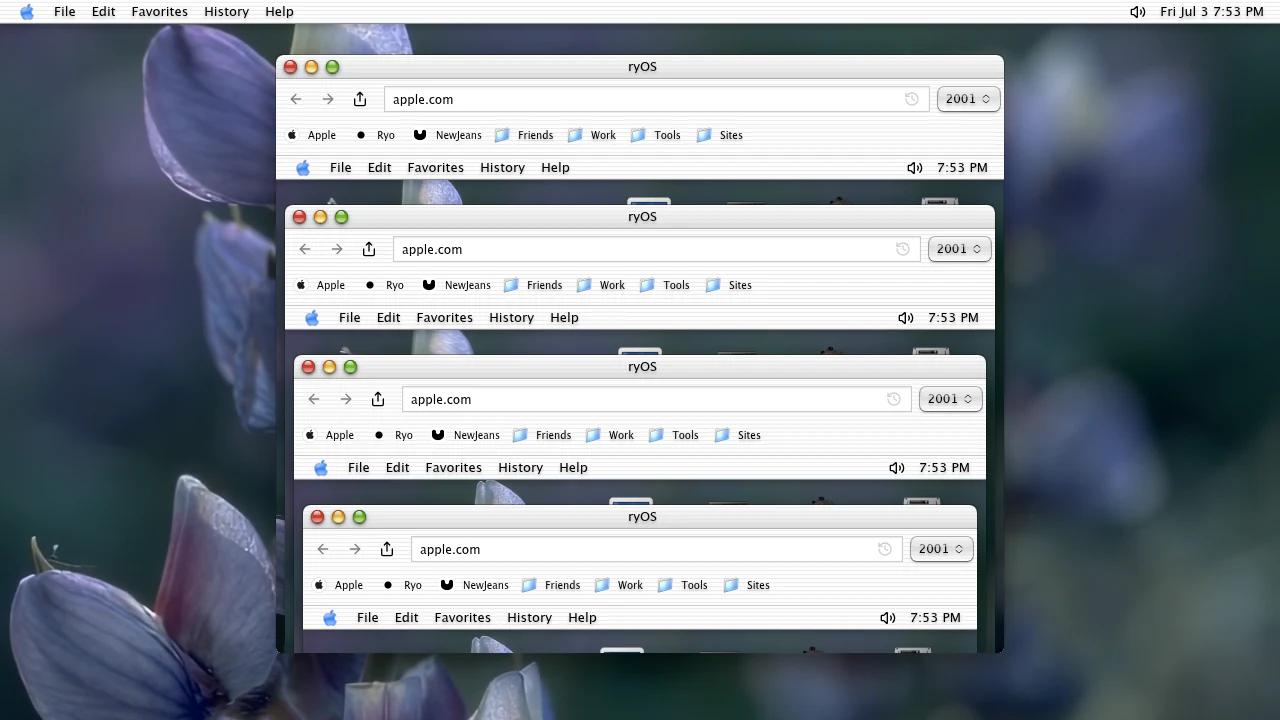The height and width of the screenshot is (720, 1280).
Task: Open Apple favorite in innermost ryOS window
Action: [x=338, y=585]
